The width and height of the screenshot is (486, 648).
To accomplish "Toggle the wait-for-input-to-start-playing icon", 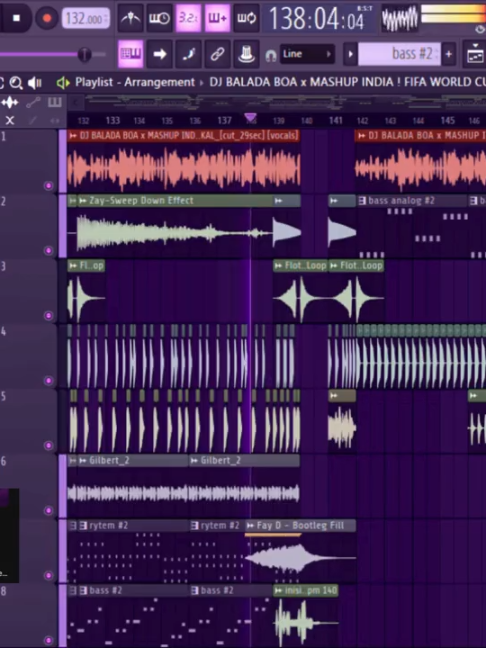I will point(159,18).
